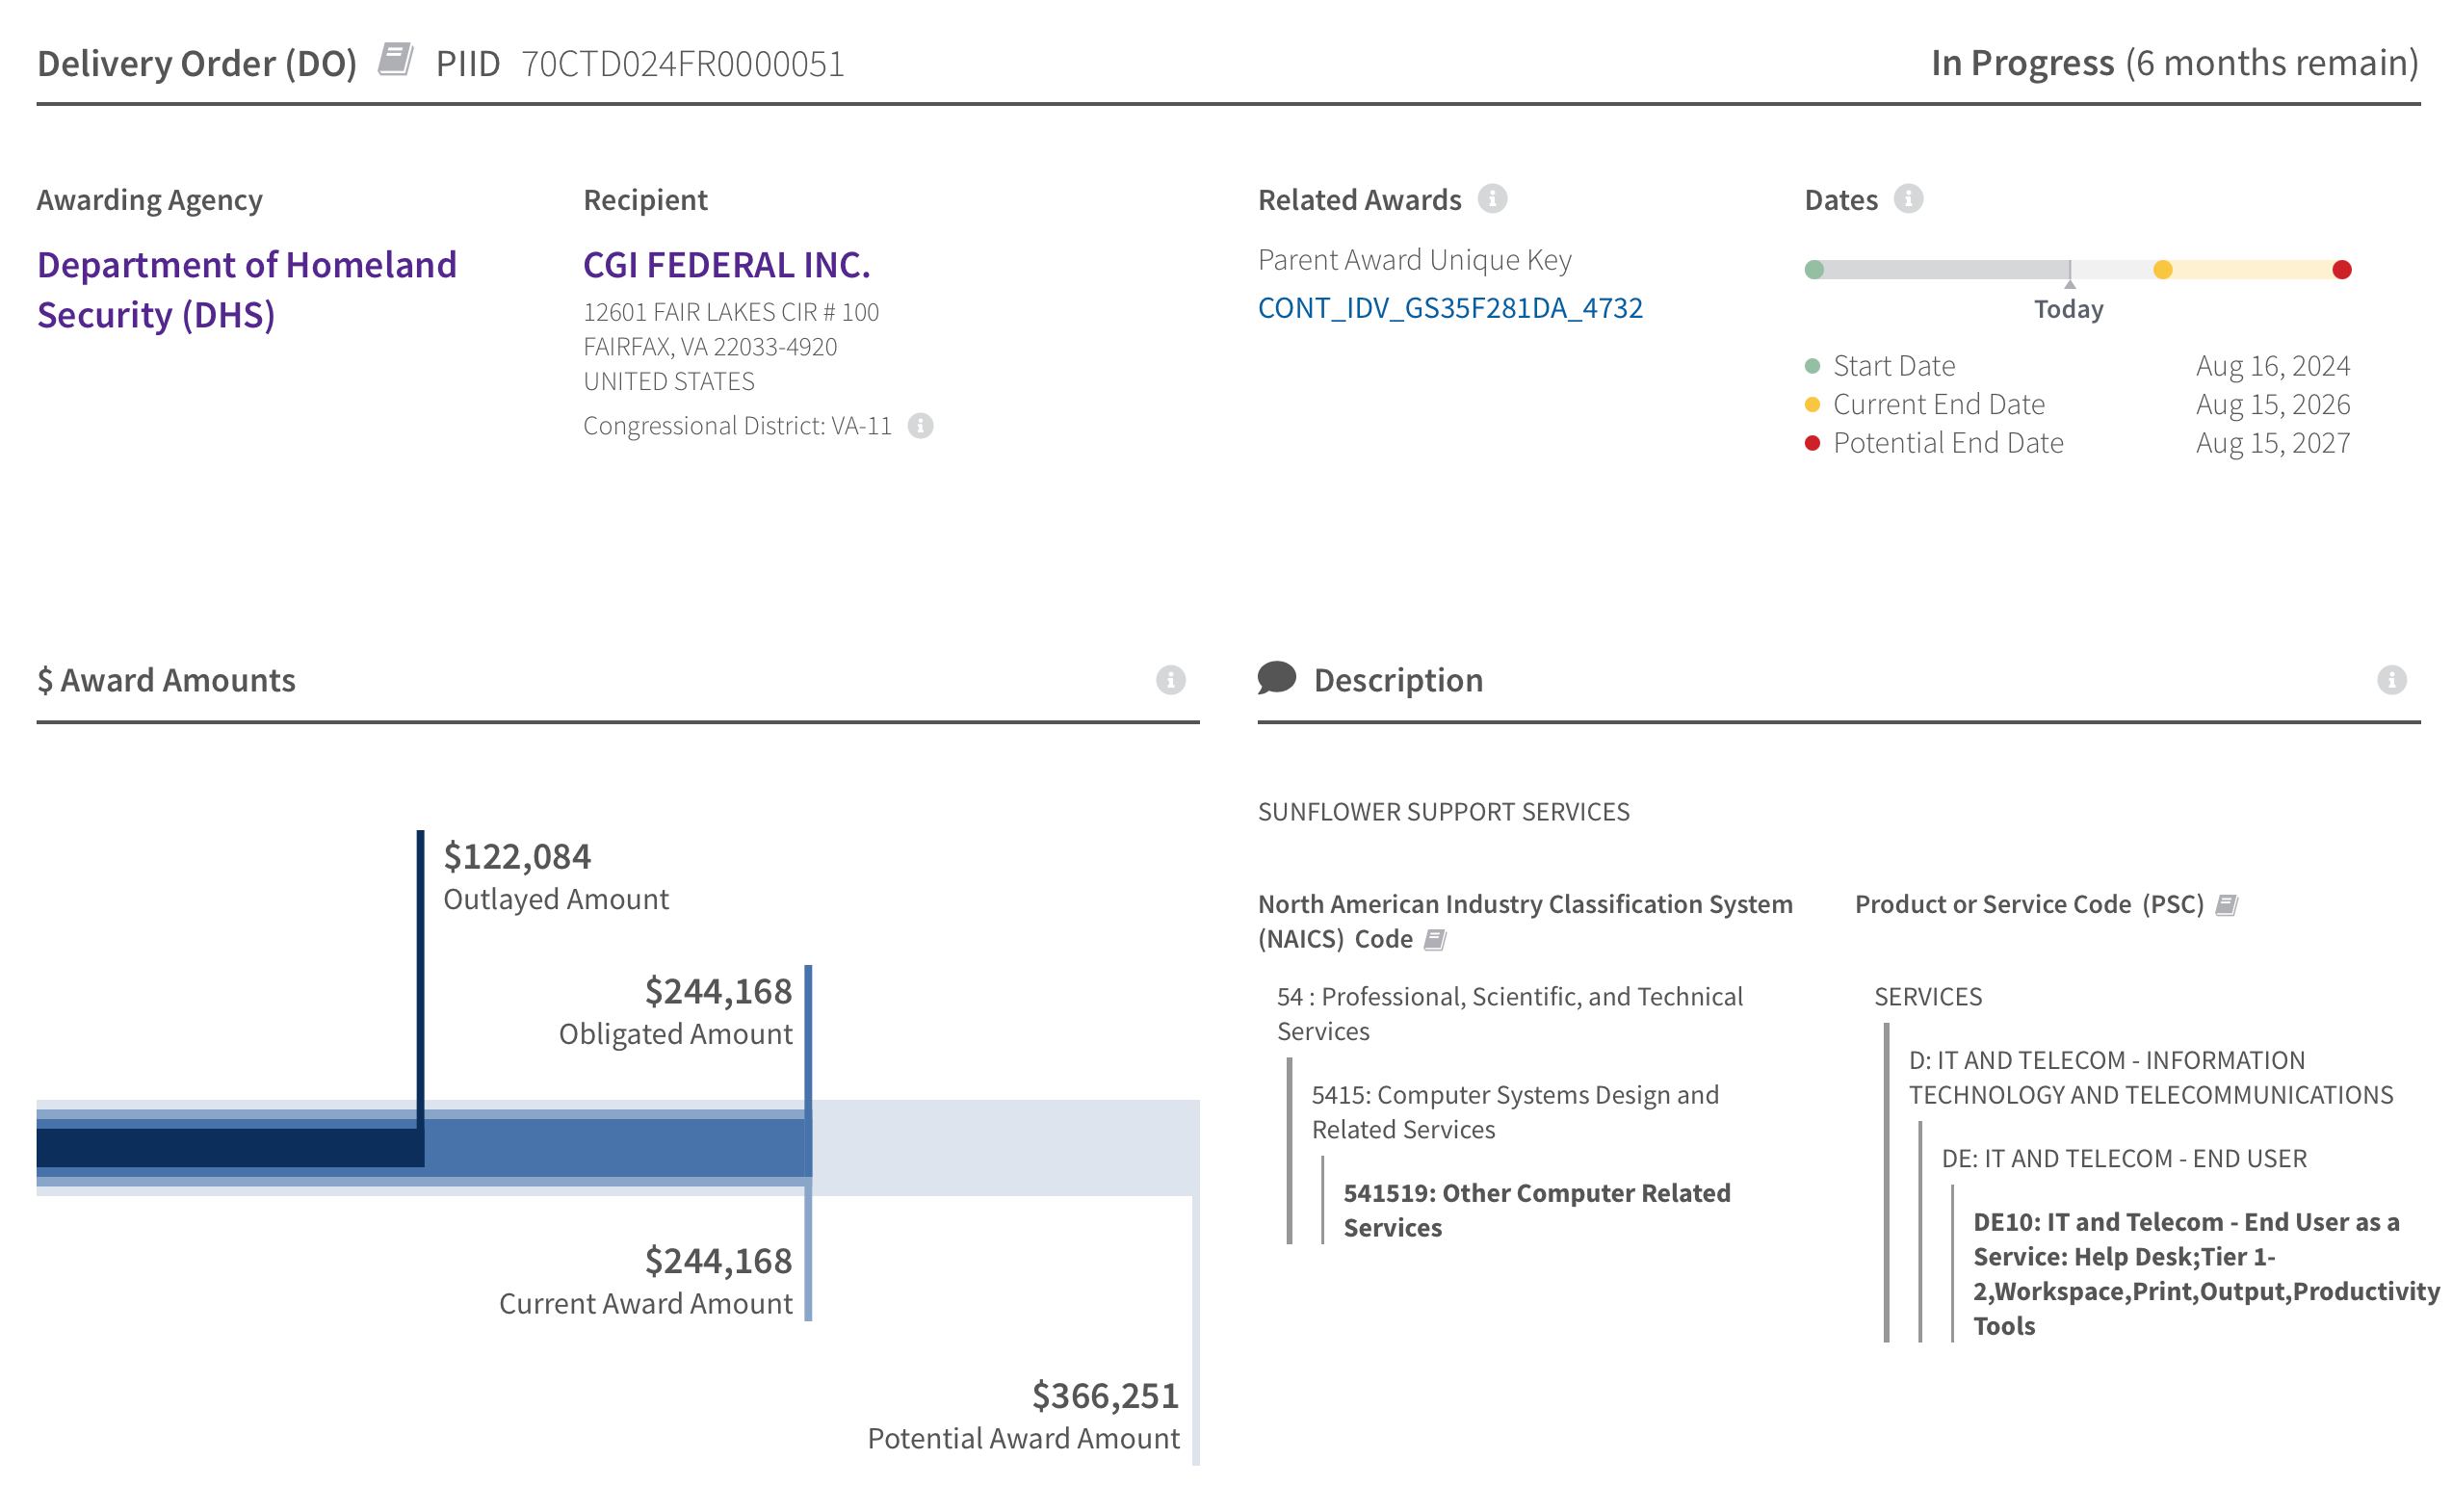Open glossary icon beside PSC heading
2452x1512 pixels.
click(2225, 905)
